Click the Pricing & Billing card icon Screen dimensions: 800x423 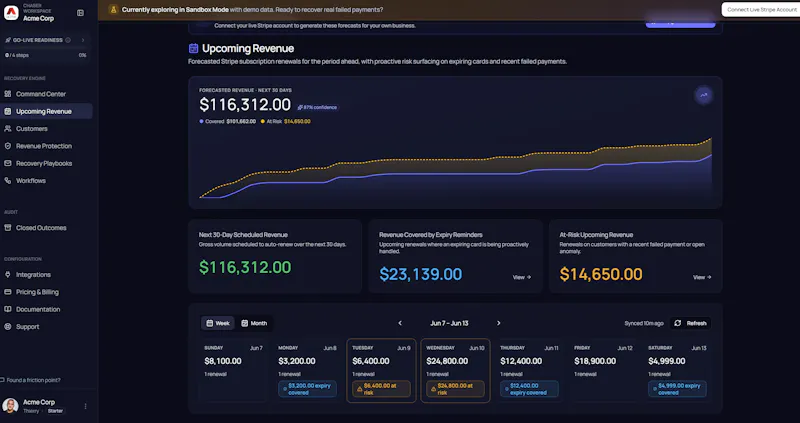tap(8, 292)
